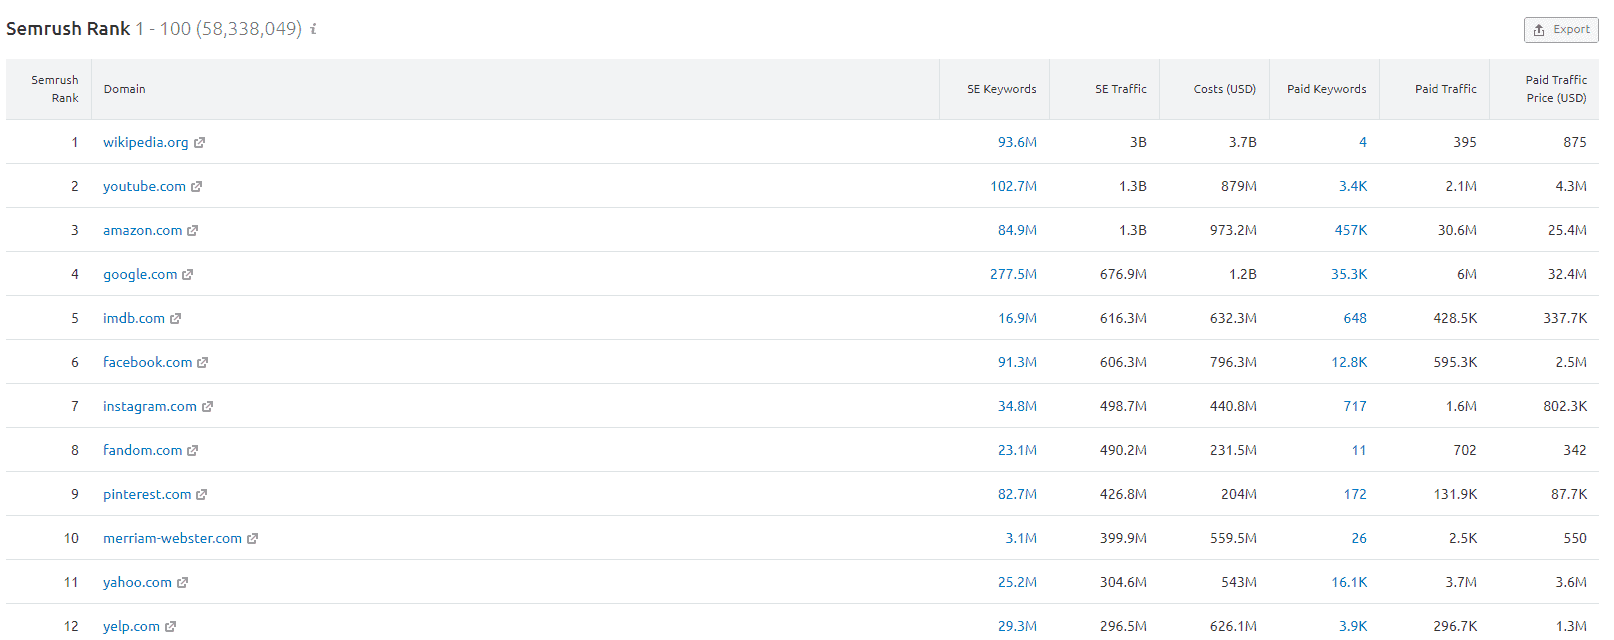Open external link icon next to imdb.com
1614x640 pixels.
[x=176, y=319]
